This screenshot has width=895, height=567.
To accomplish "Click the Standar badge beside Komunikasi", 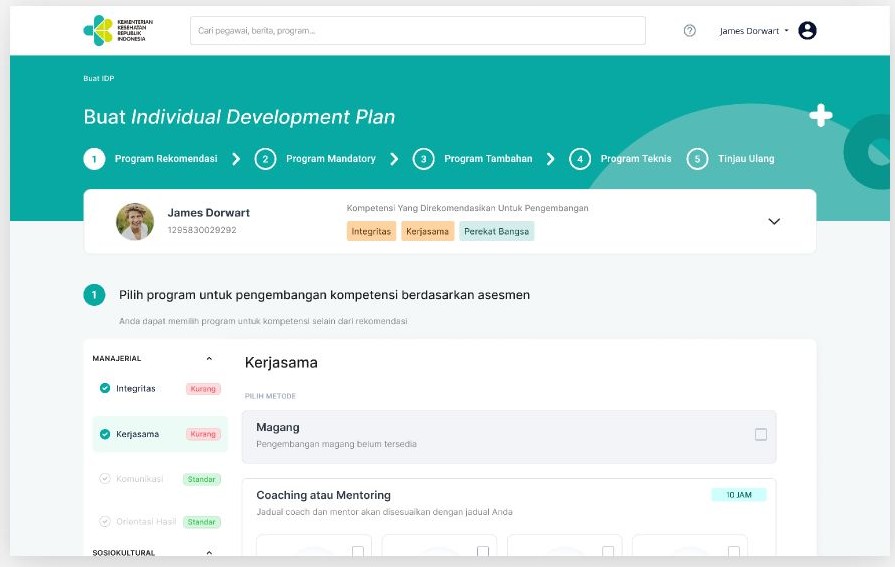I will point(201,479).
